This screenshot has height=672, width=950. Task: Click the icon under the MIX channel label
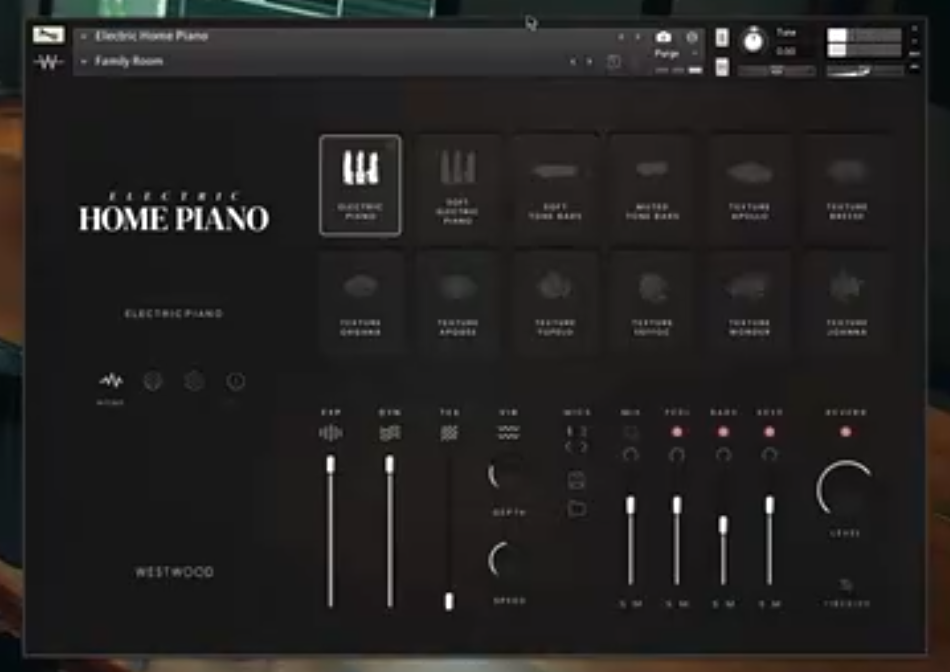(x=630, y=432)
